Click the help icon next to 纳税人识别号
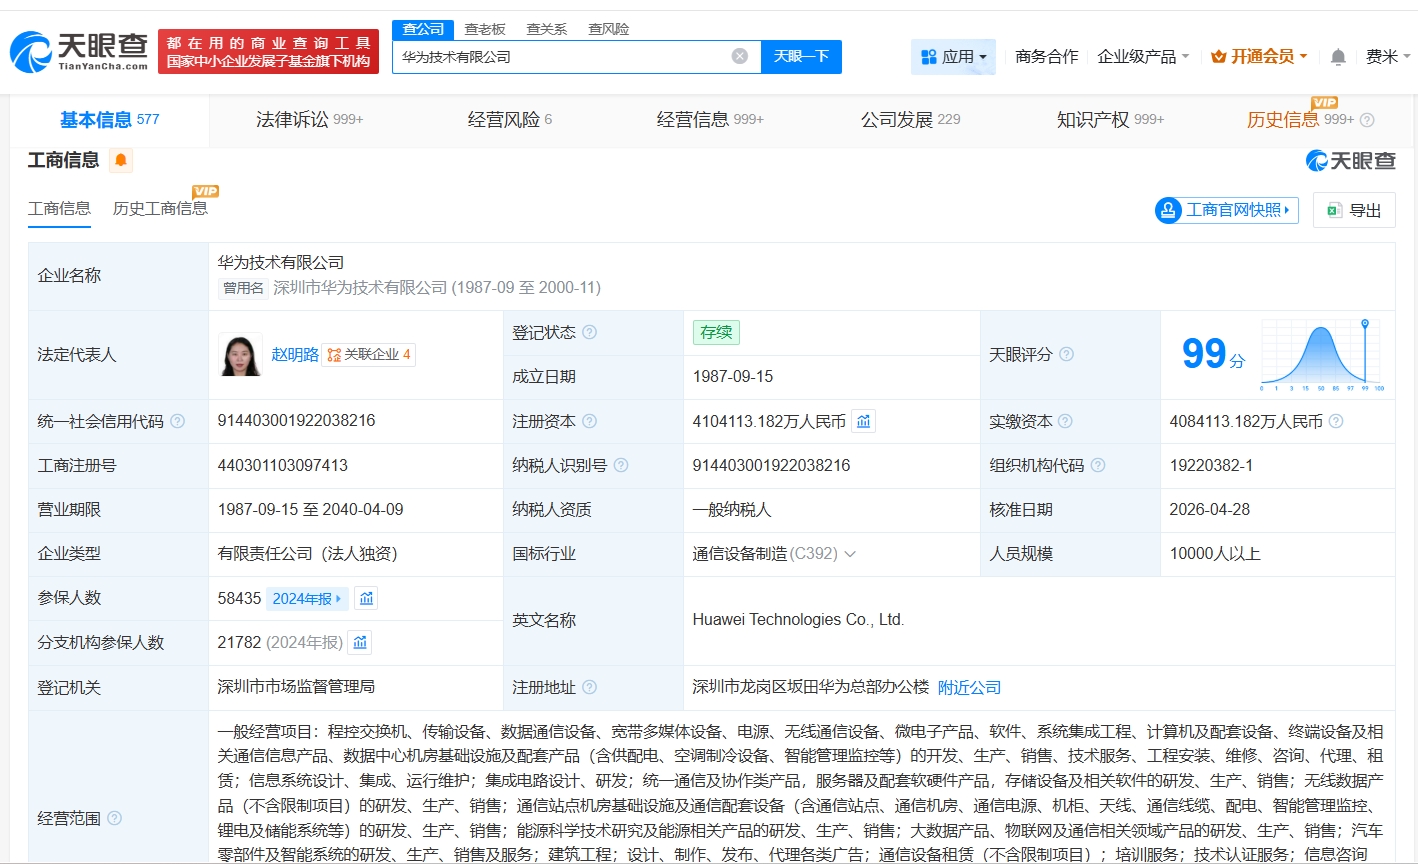 [x=621, y=465]
